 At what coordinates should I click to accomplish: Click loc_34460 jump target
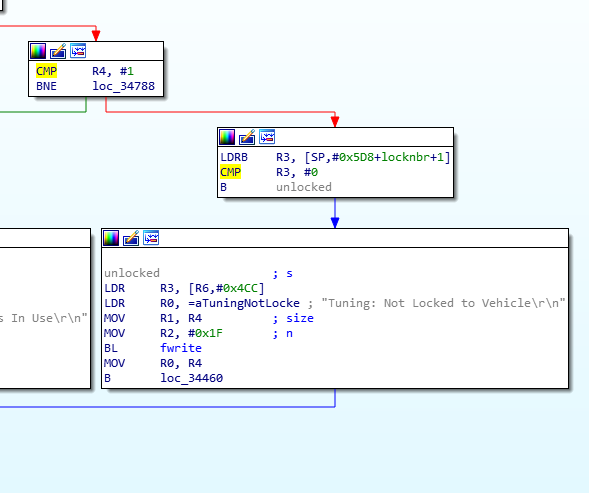click(x=192, y=378)
